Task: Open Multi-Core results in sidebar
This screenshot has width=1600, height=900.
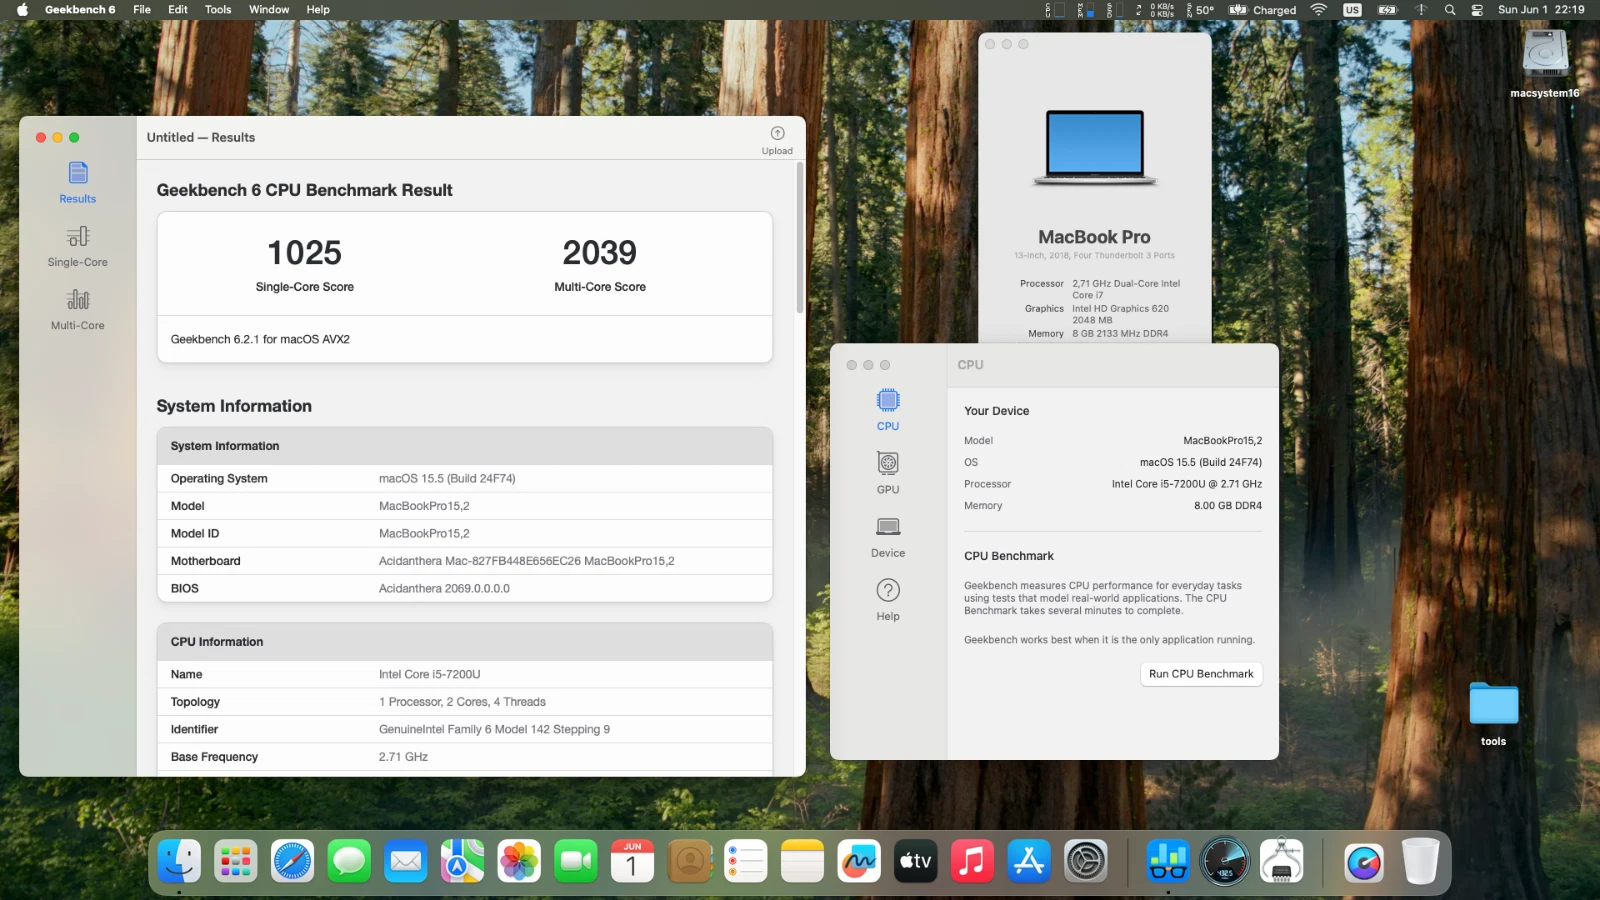Action: [78, 310]
